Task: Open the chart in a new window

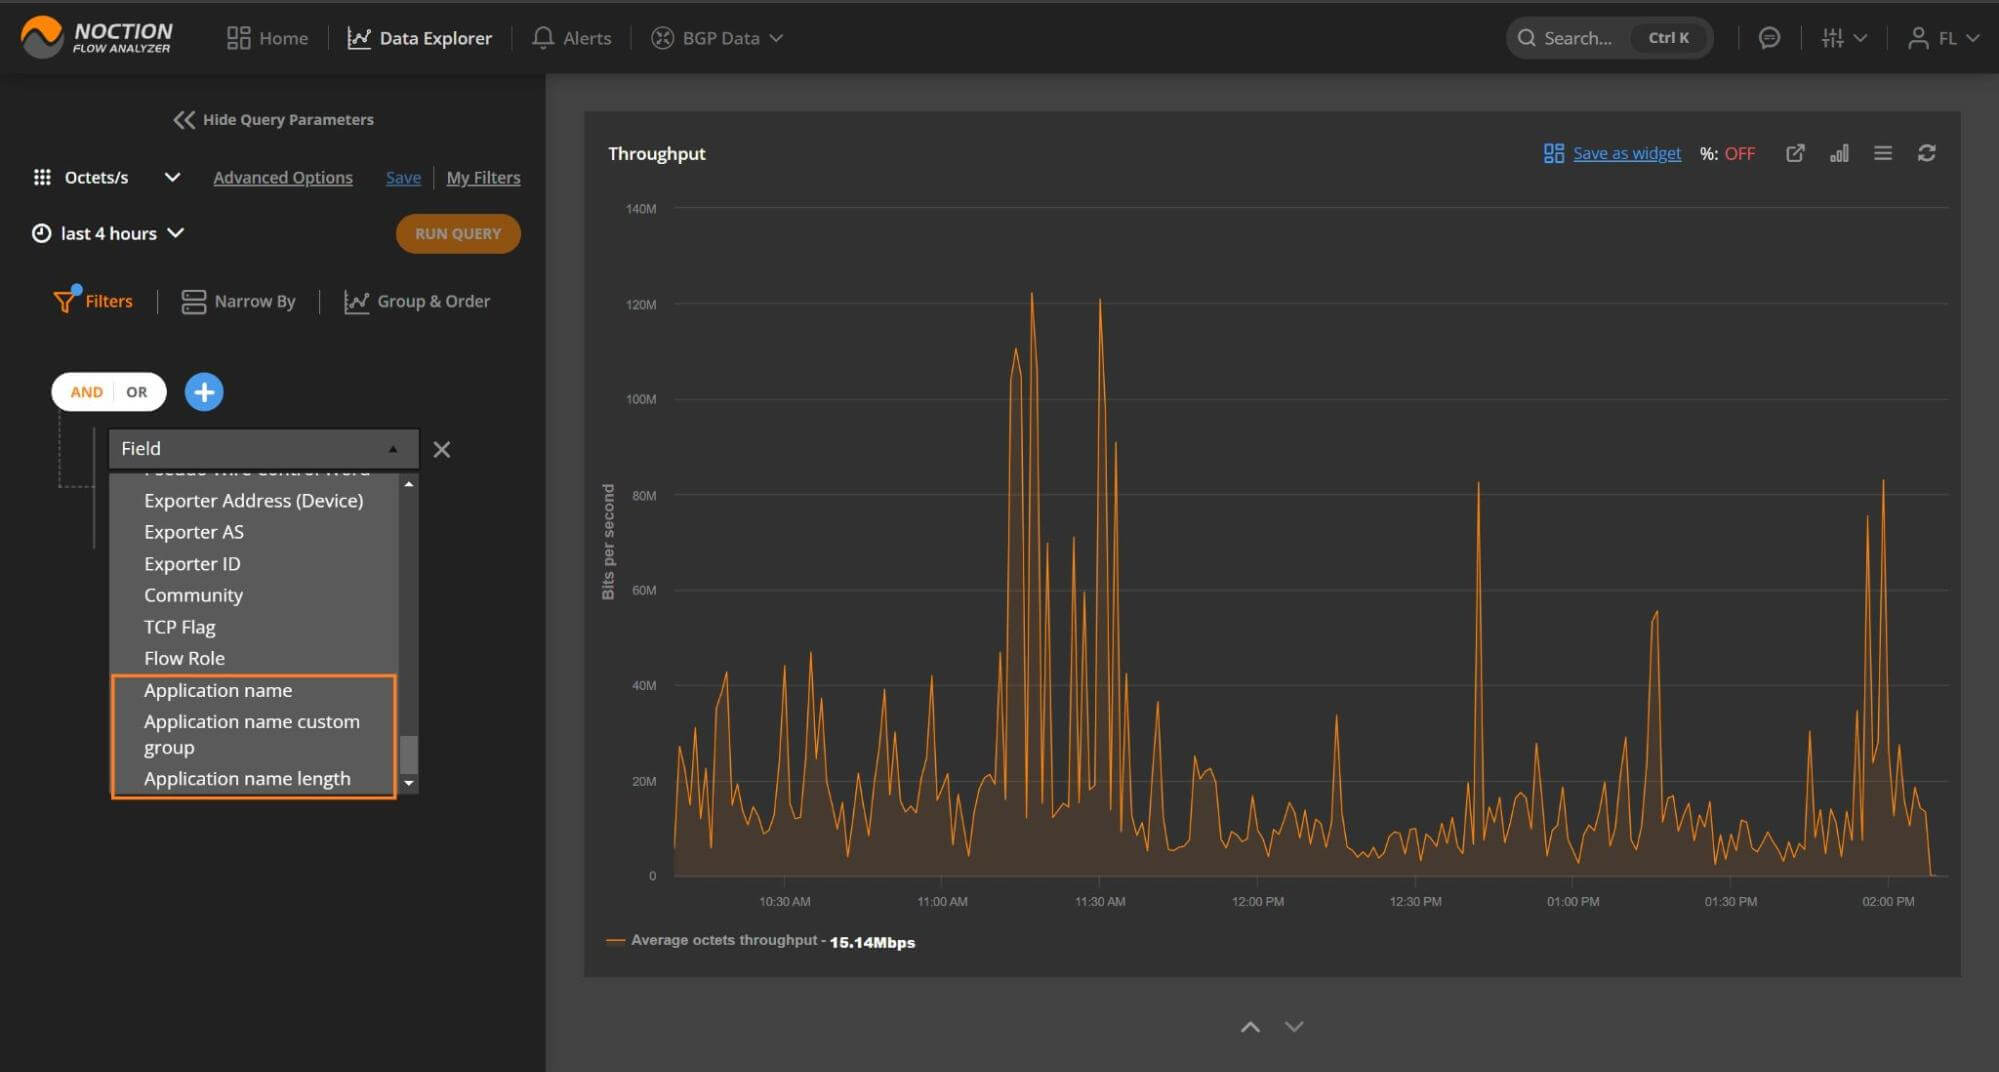Action: (x=1795, y=153)
